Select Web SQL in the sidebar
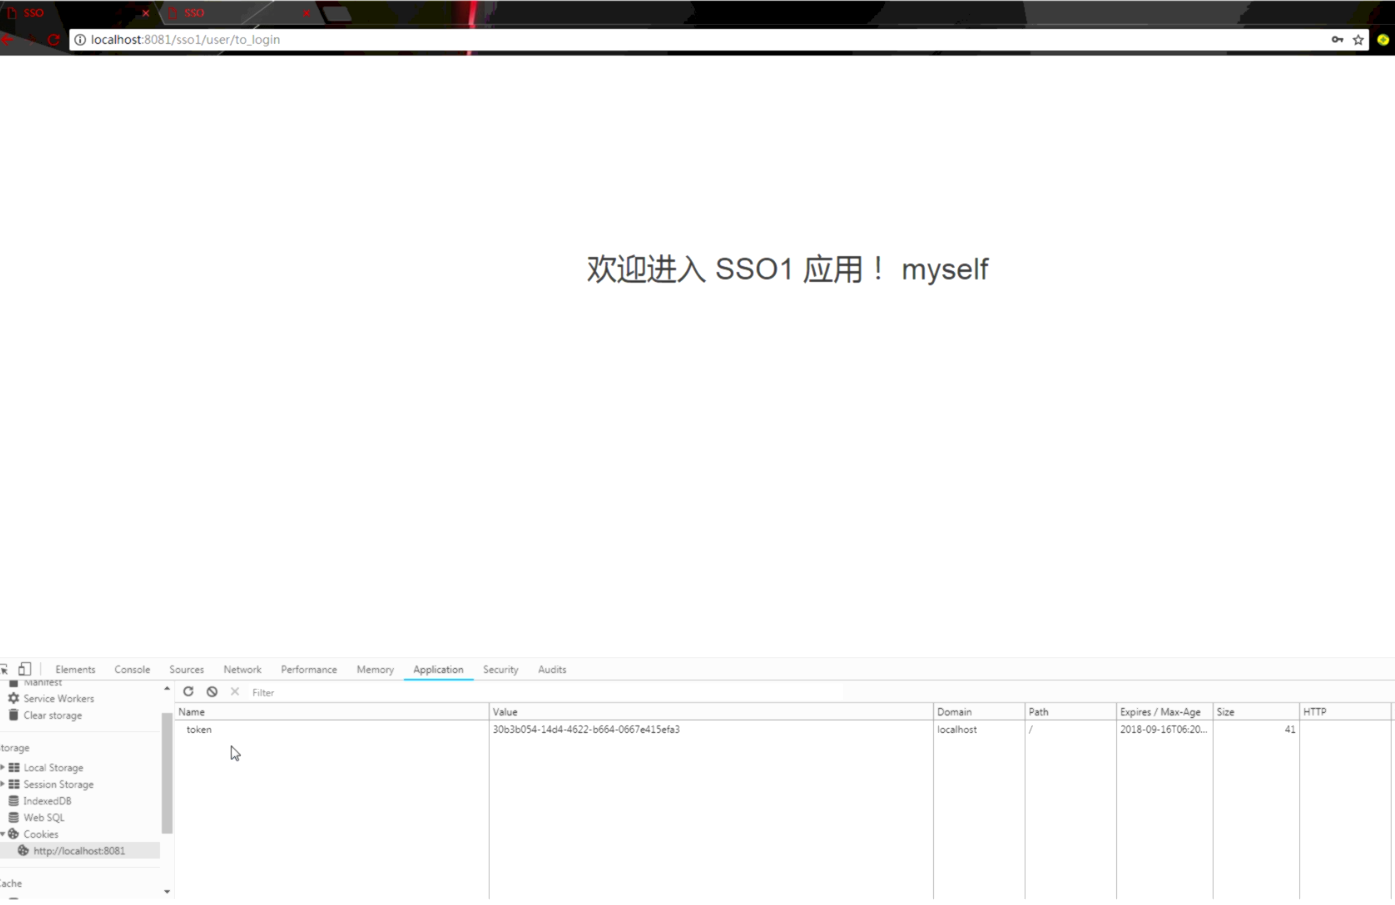The height and width of the screenshot is (905, 1395). point(43,818)
